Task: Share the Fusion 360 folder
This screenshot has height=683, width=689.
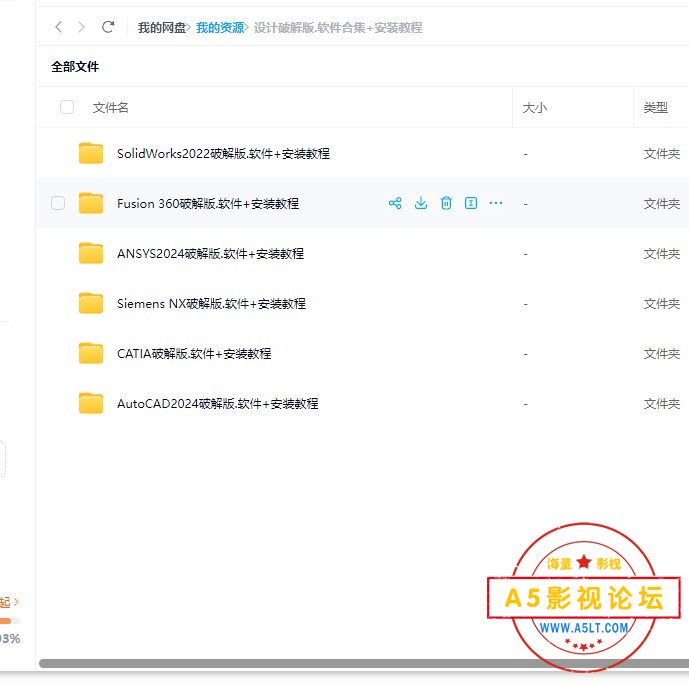Action: coord(395,203)
